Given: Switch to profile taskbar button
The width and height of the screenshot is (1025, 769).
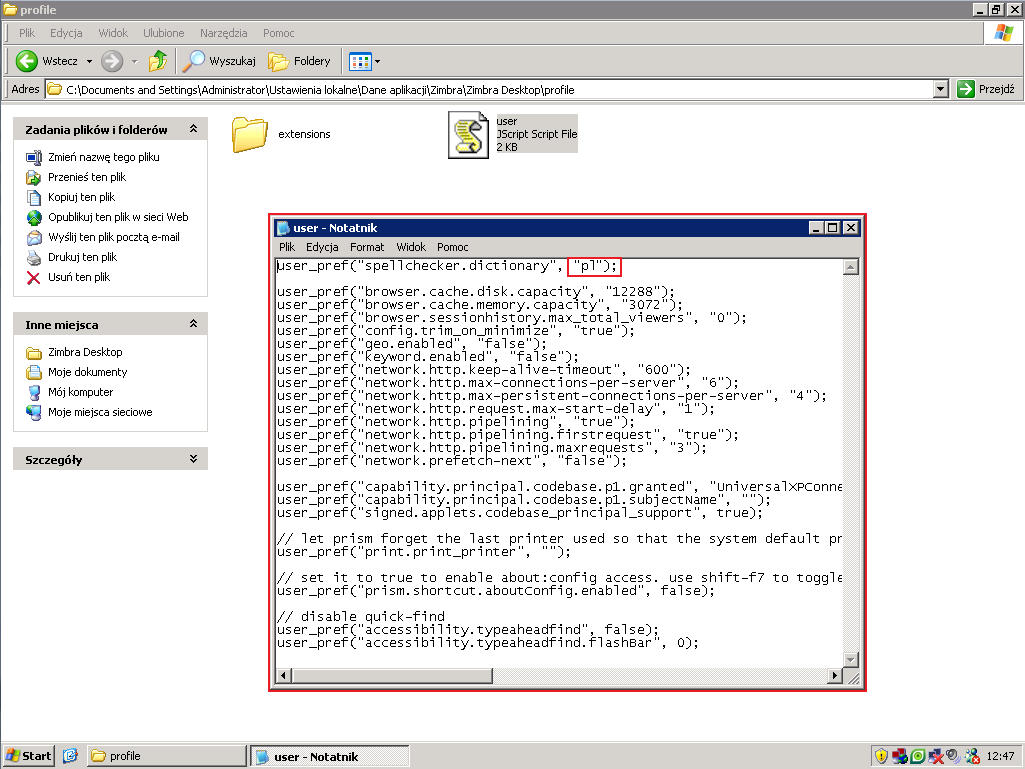Looking at the screenshot, I should [x=166, y=756].
